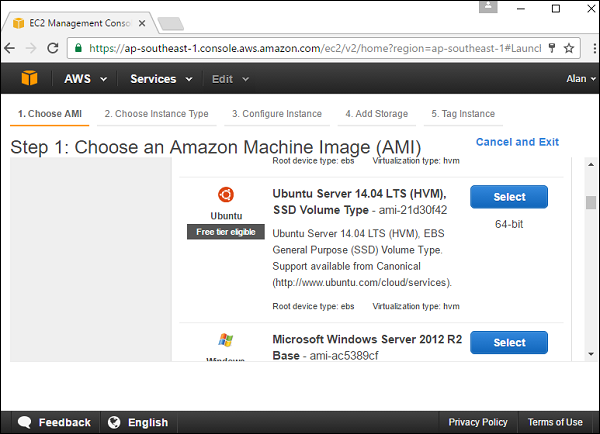Select the Ubuntu Server 14.04 LTS AMI
The height and width of the screenshot is (434, 600).
[509, 197]
